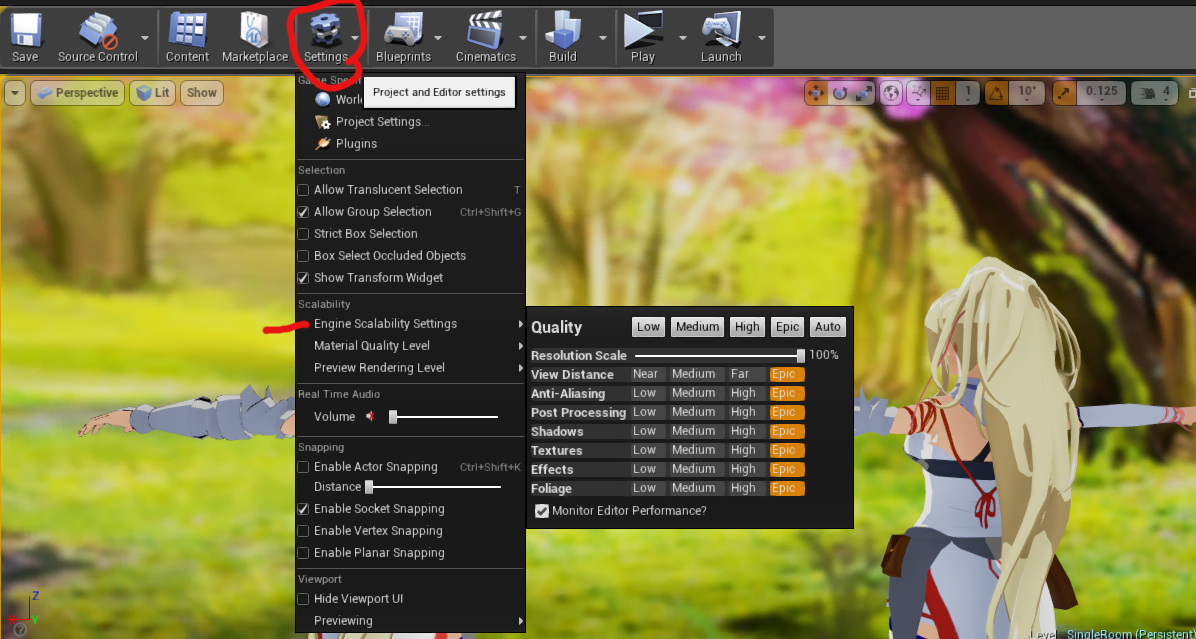This screenshot has height=639, width=1196.
Task: Open Cinematics dropdown arrow
Action: (522, 37)
